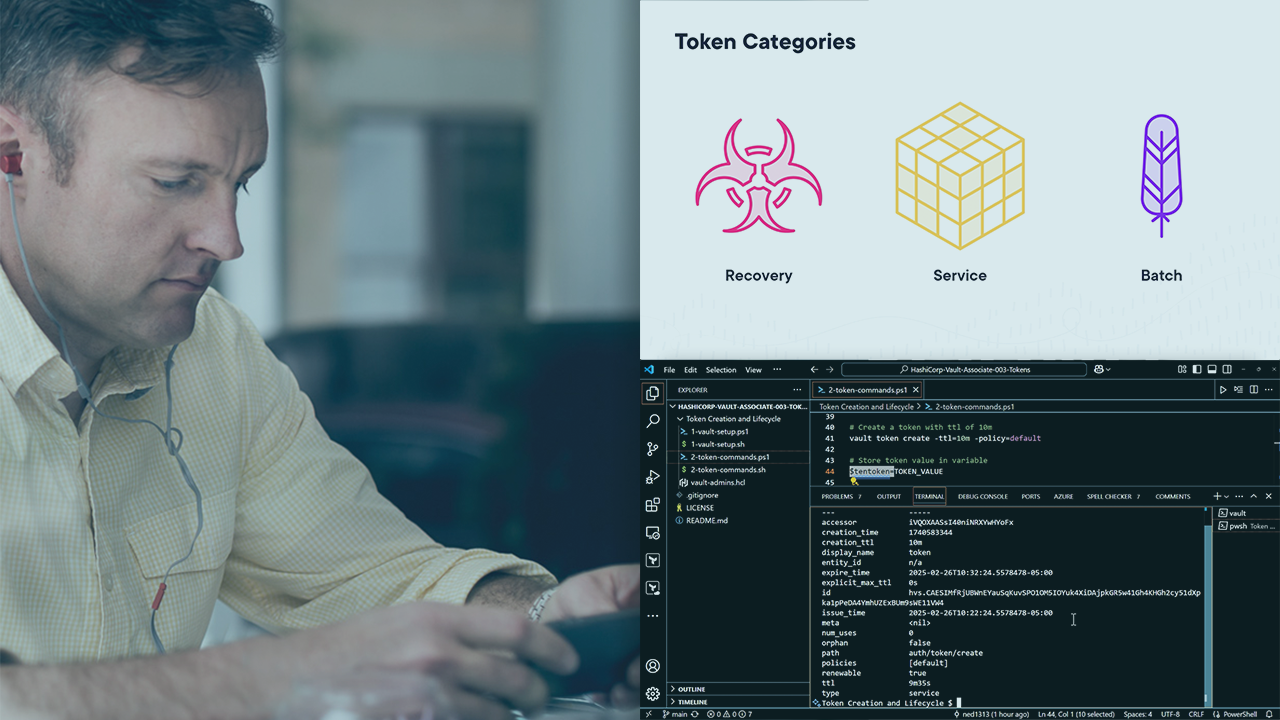
Task: Click the Run file play button
Action: click(x=1222, y=390)
